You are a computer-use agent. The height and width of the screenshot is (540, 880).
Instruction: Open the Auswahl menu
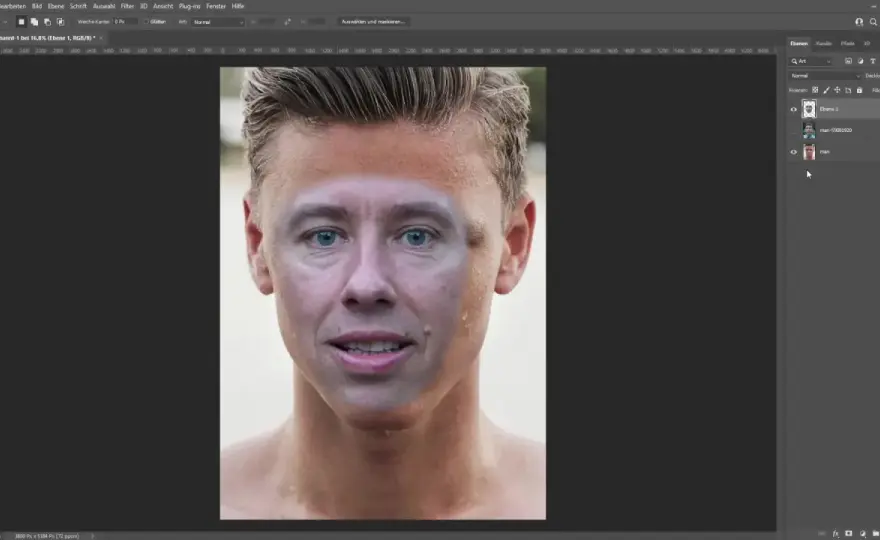[104, 6]
